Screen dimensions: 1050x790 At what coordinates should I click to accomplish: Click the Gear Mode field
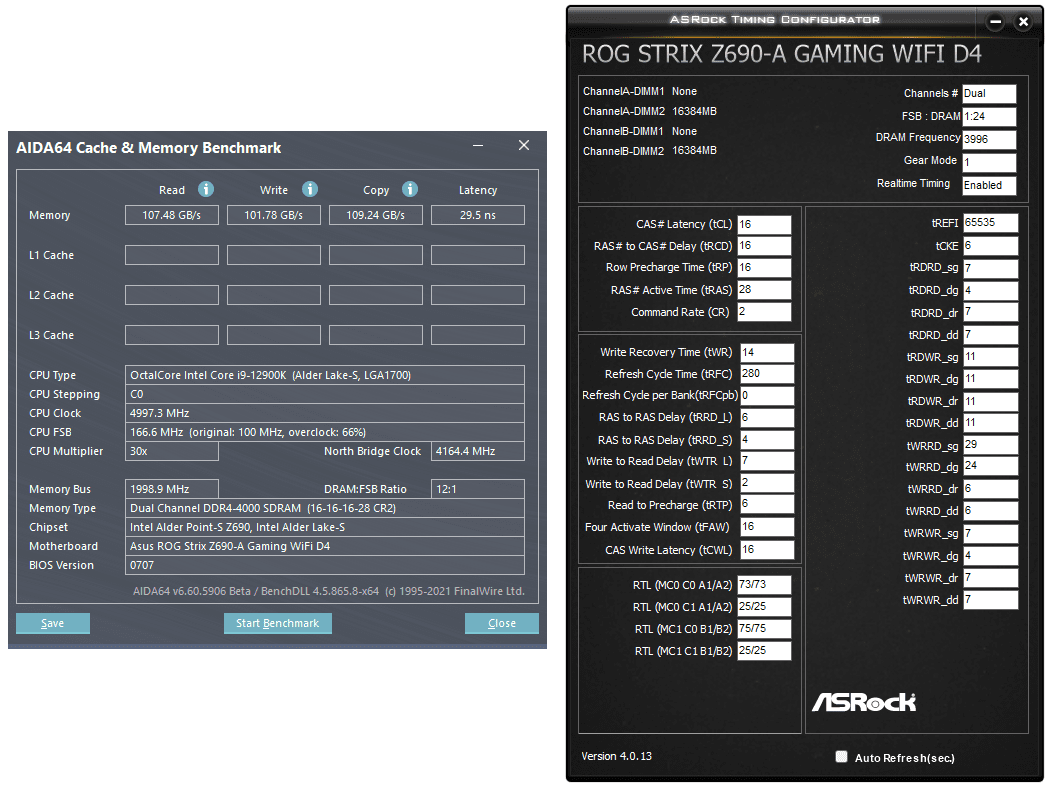(989, 162)
